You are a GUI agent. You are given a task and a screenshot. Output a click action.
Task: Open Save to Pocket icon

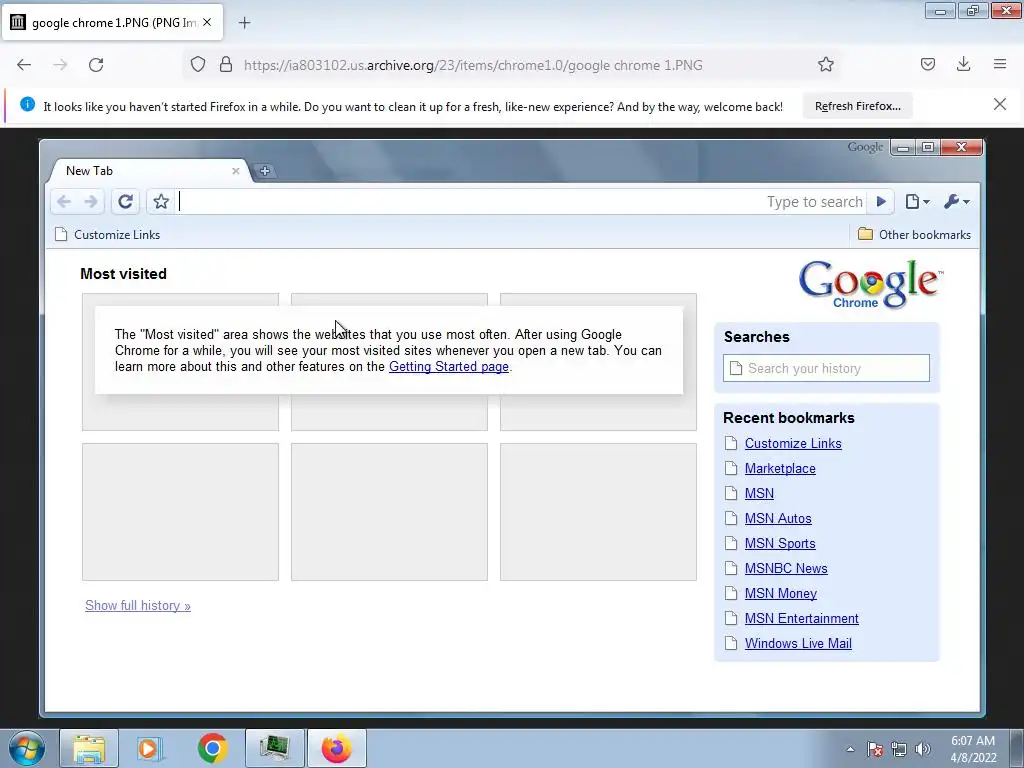(927, 65)
